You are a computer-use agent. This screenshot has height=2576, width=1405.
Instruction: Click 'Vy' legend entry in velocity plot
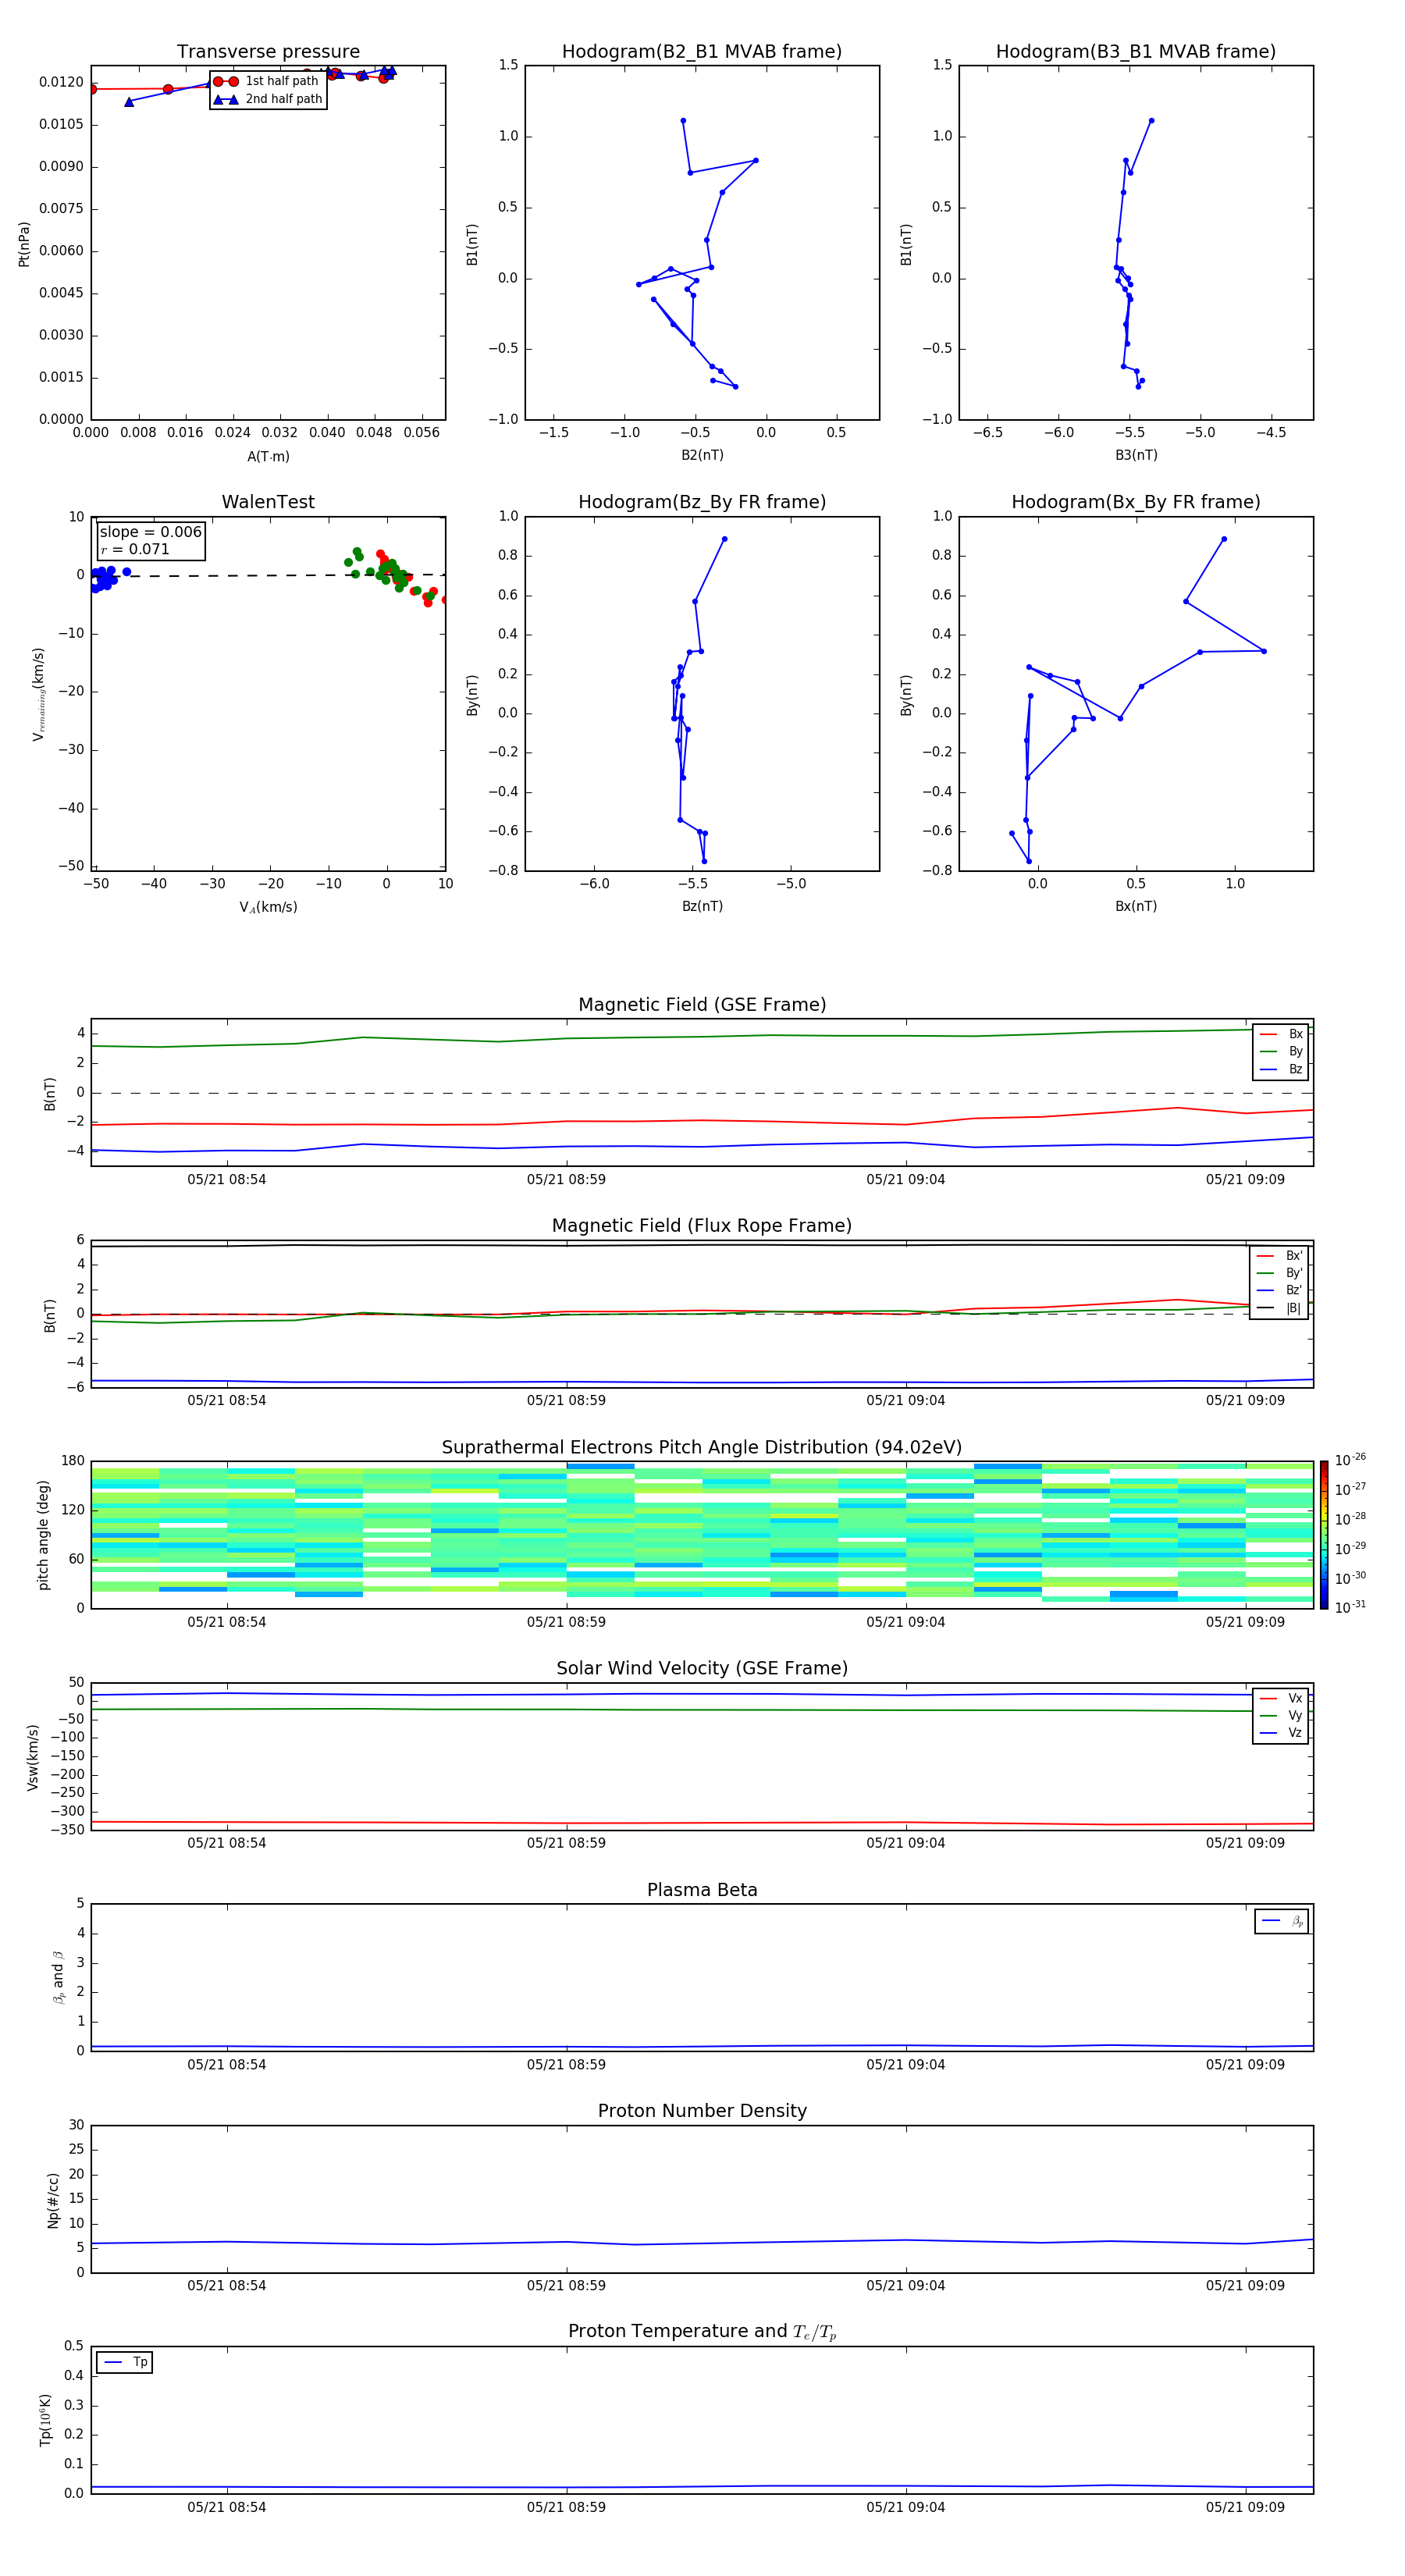click(x=1281, y=1716)
